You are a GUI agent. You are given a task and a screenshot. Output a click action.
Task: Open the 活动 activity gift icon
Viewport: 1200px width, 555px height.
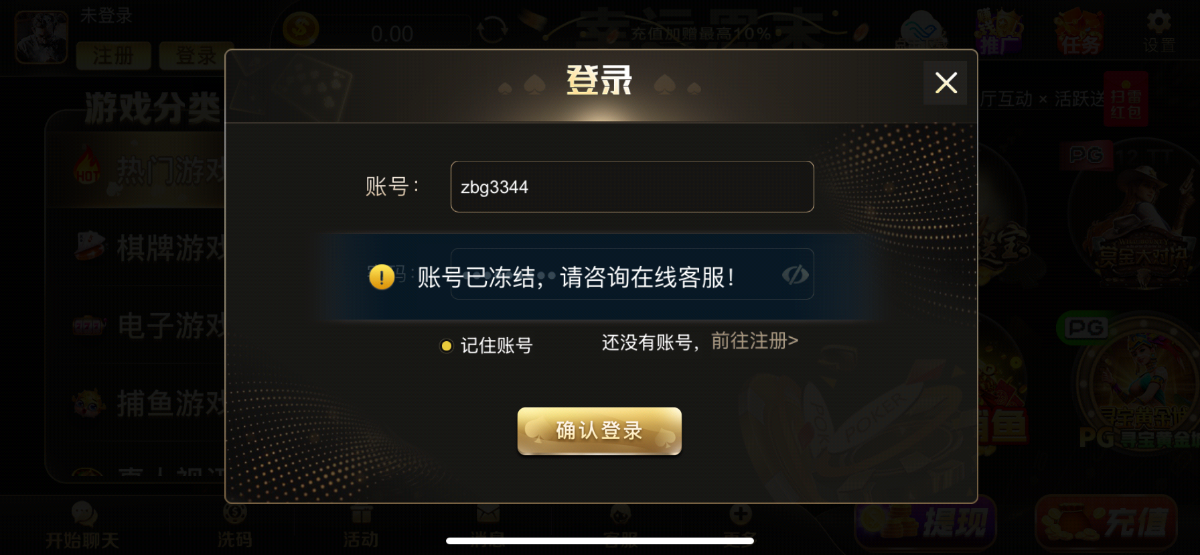click(361, 526)
